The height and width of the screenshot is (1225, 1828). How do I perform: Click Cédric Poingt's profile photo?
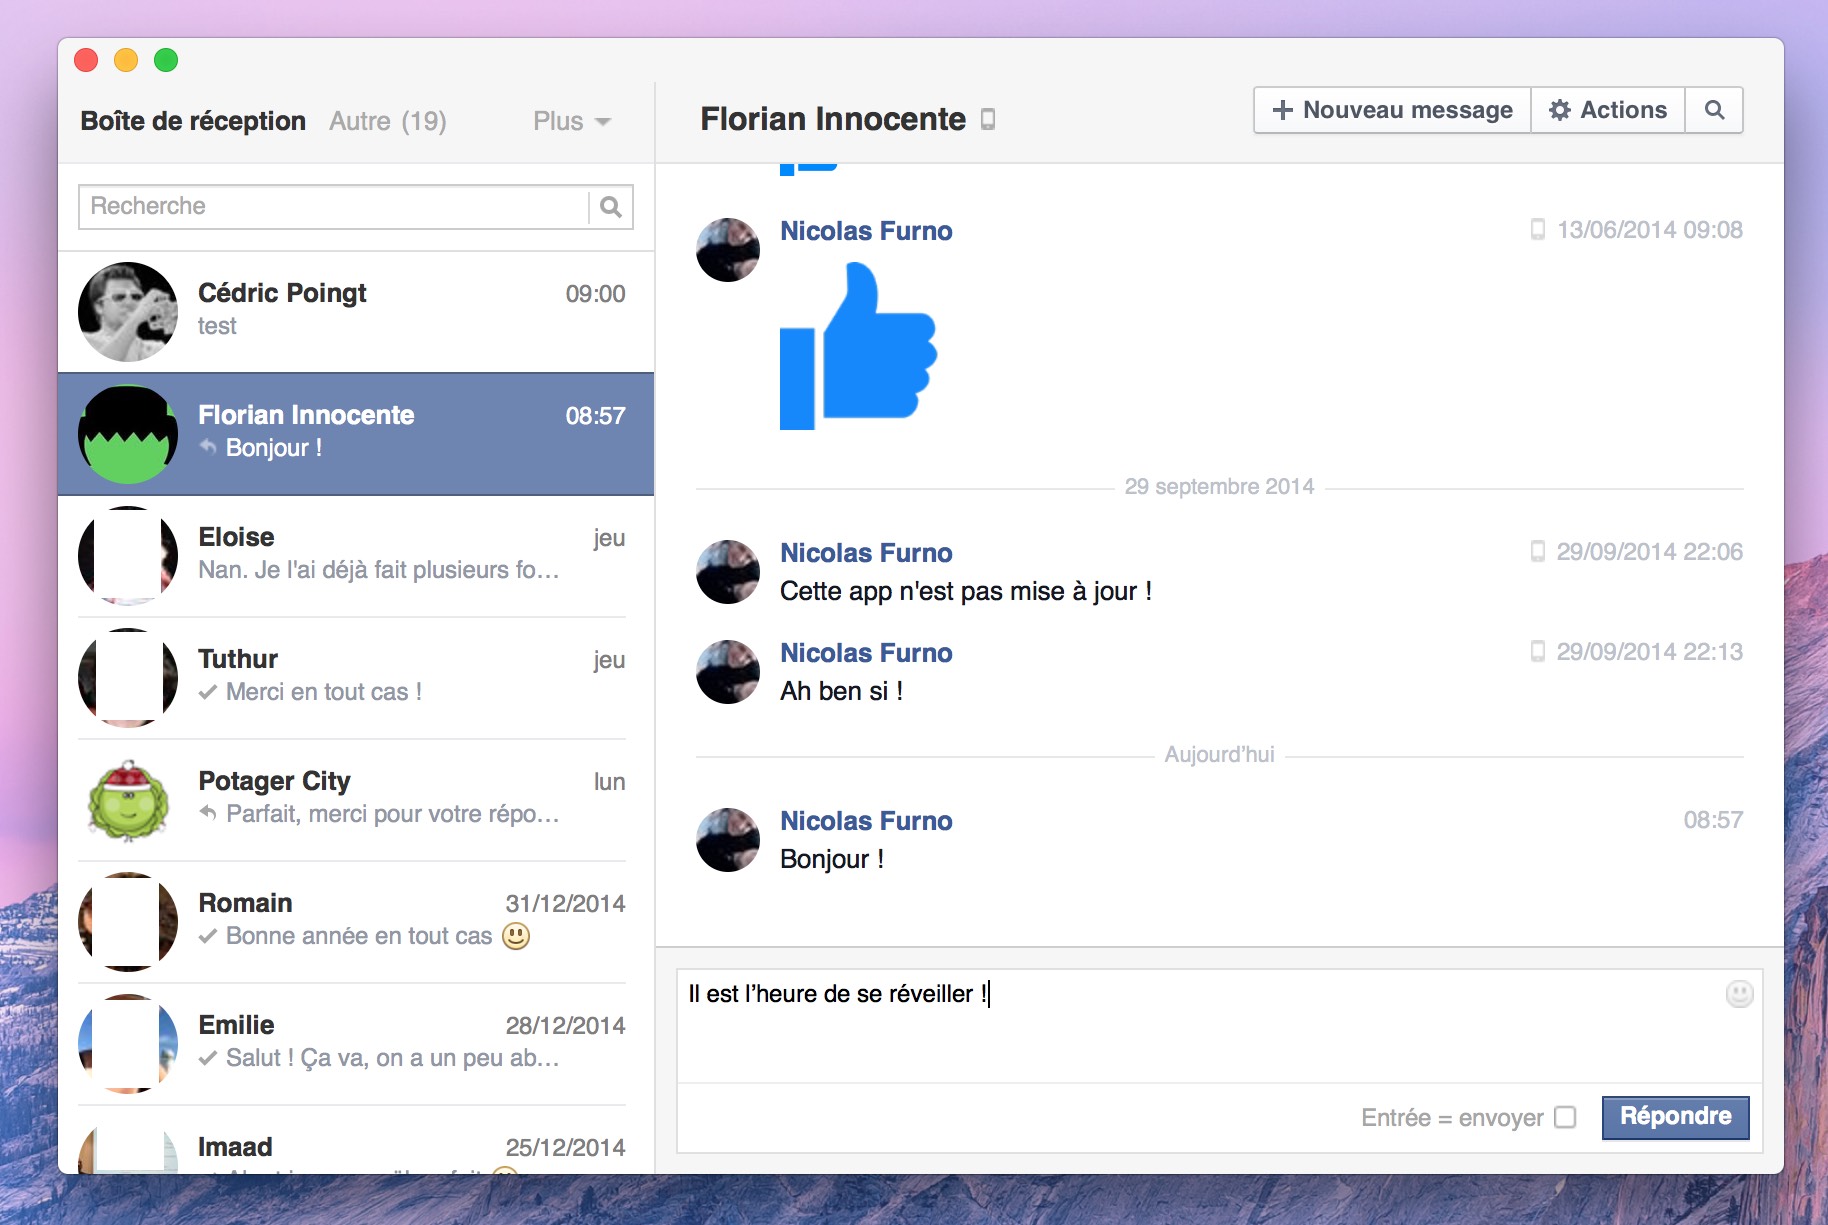128,312
